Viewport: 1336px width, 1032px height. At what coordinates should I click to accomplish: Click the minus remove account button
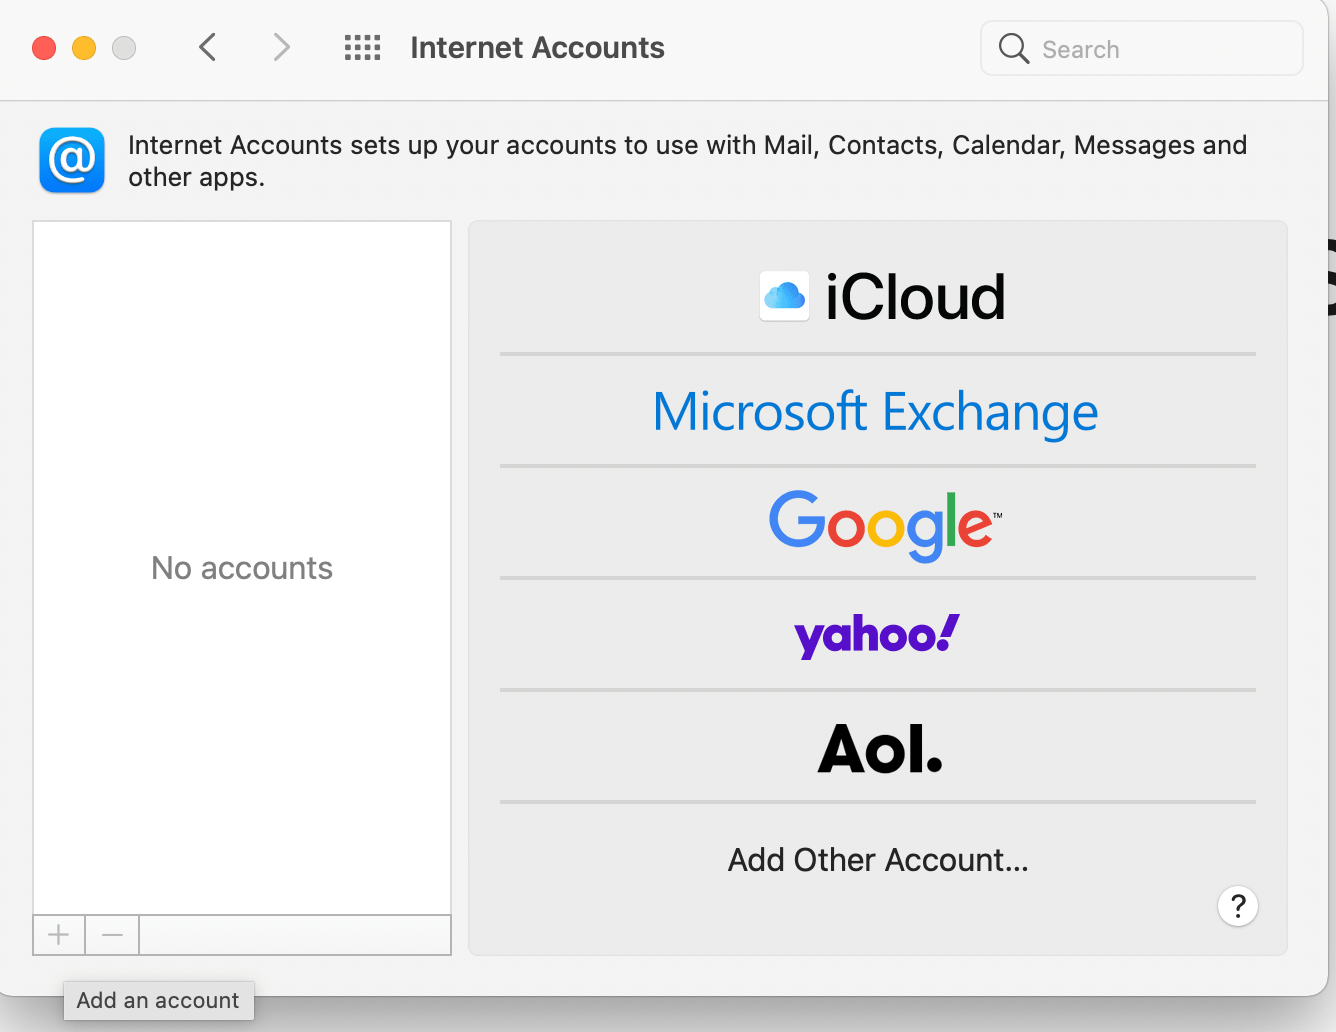111,935
